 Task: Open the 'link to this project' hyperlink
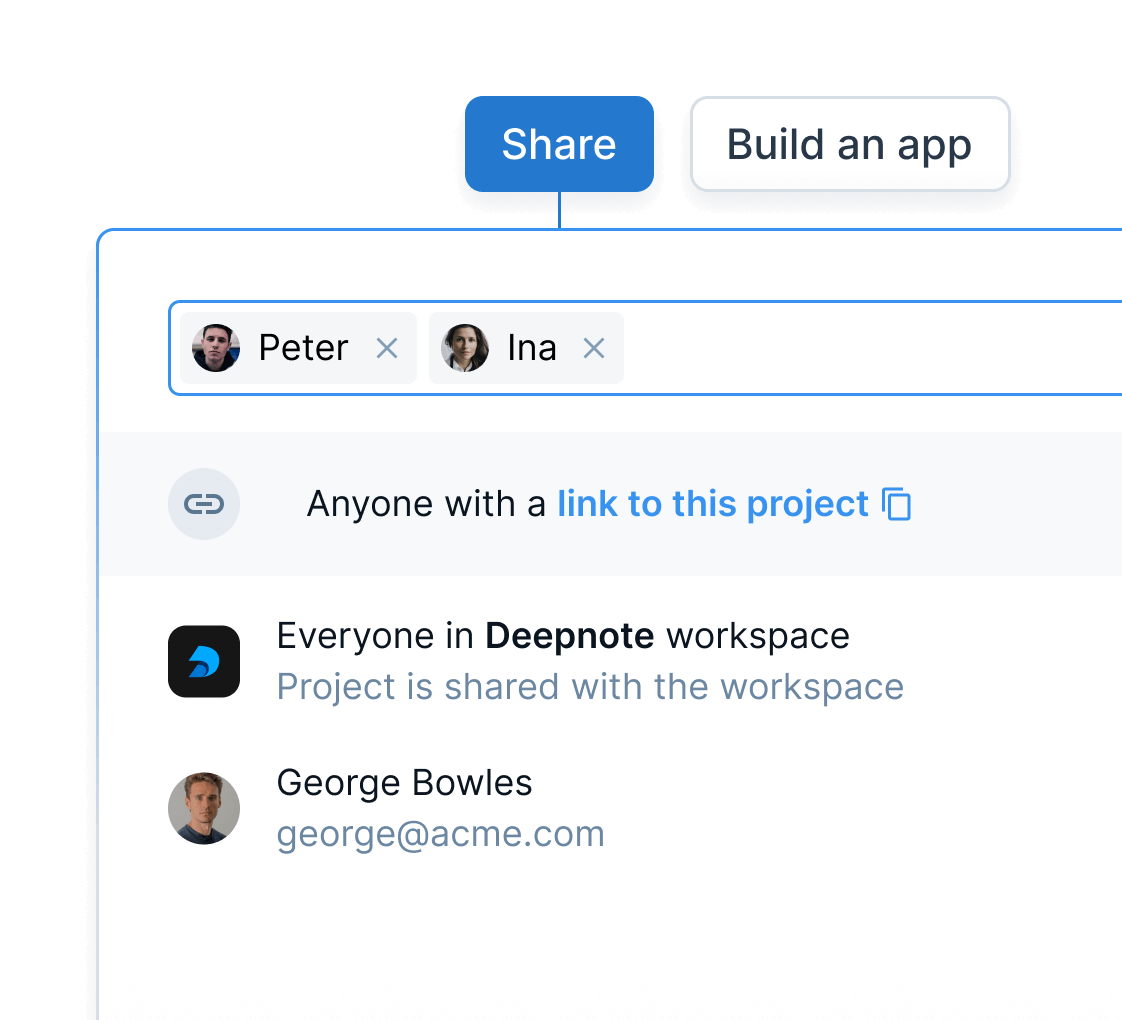[712, 504]
